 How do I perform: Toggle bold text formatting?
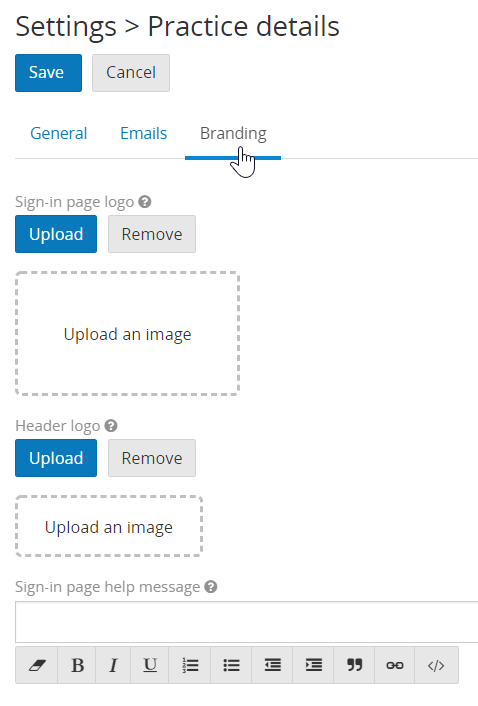(x=77, y=665)
